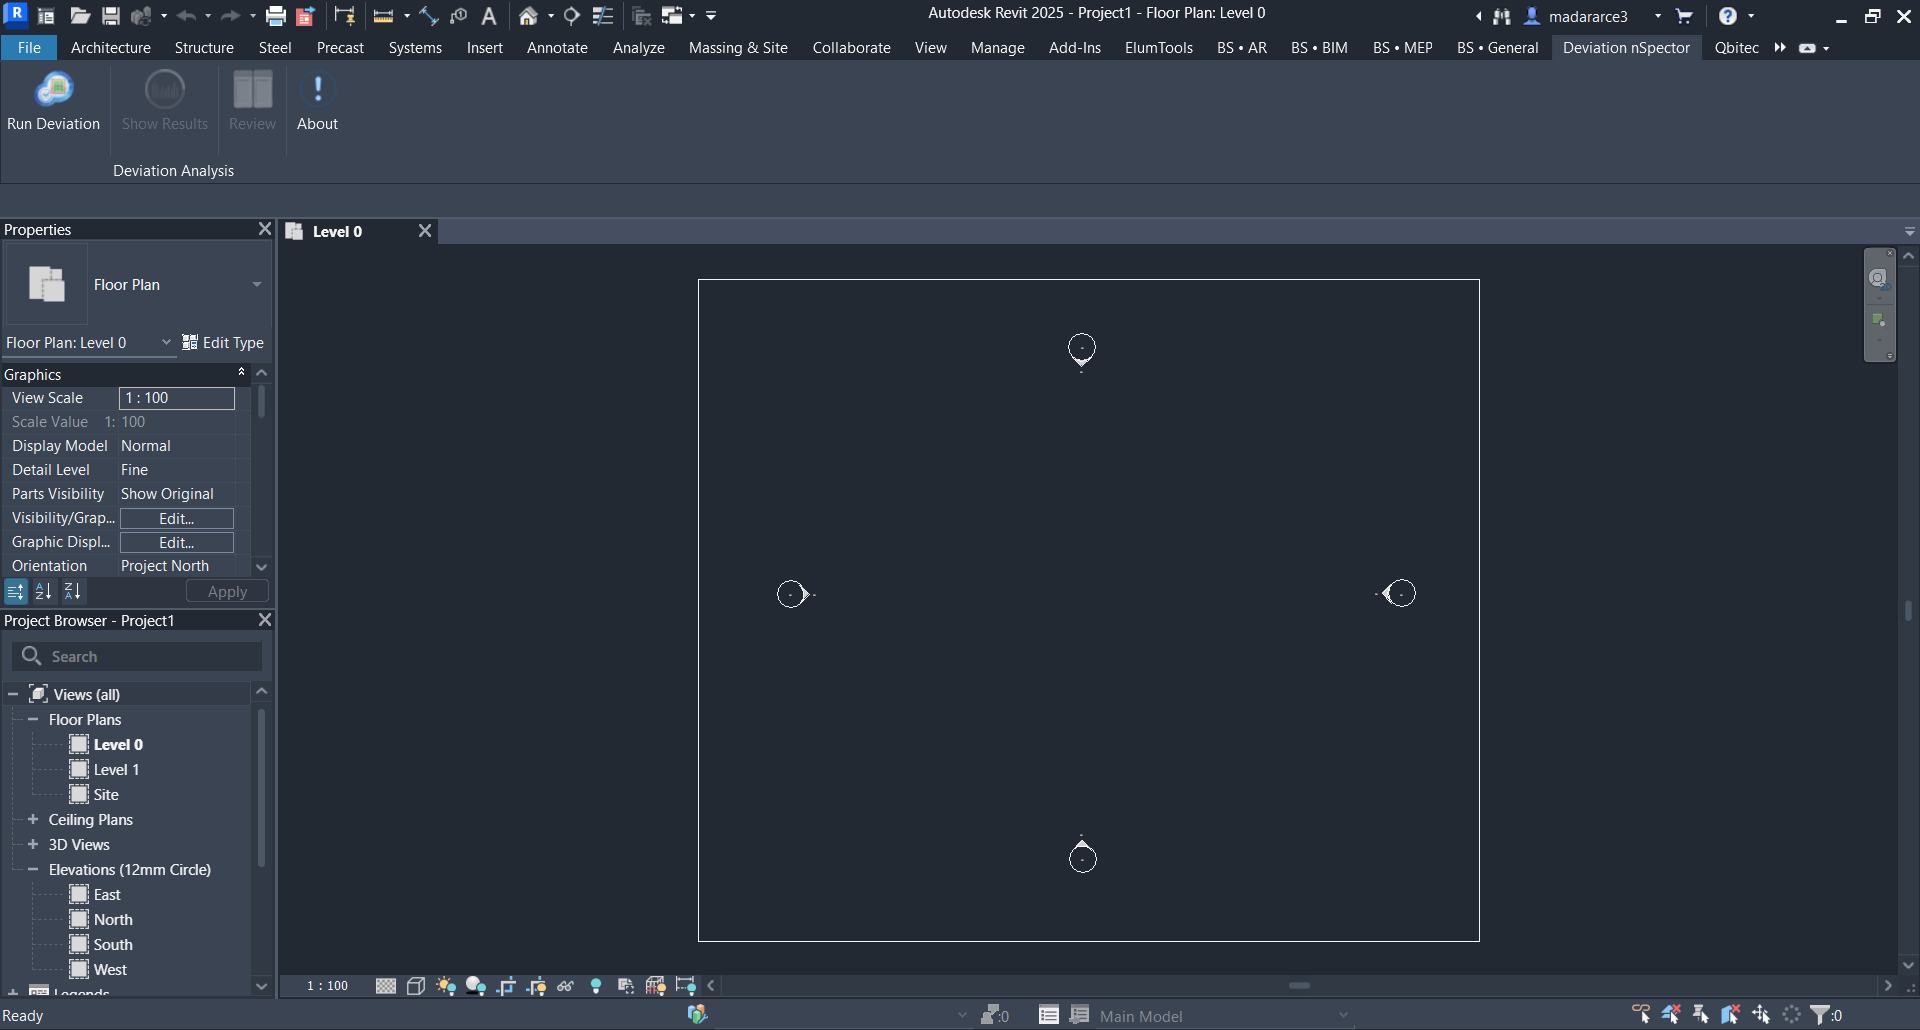Expand the Ceiling Plans tree node
The image size is (1920, 1030).
coord(33,819)
